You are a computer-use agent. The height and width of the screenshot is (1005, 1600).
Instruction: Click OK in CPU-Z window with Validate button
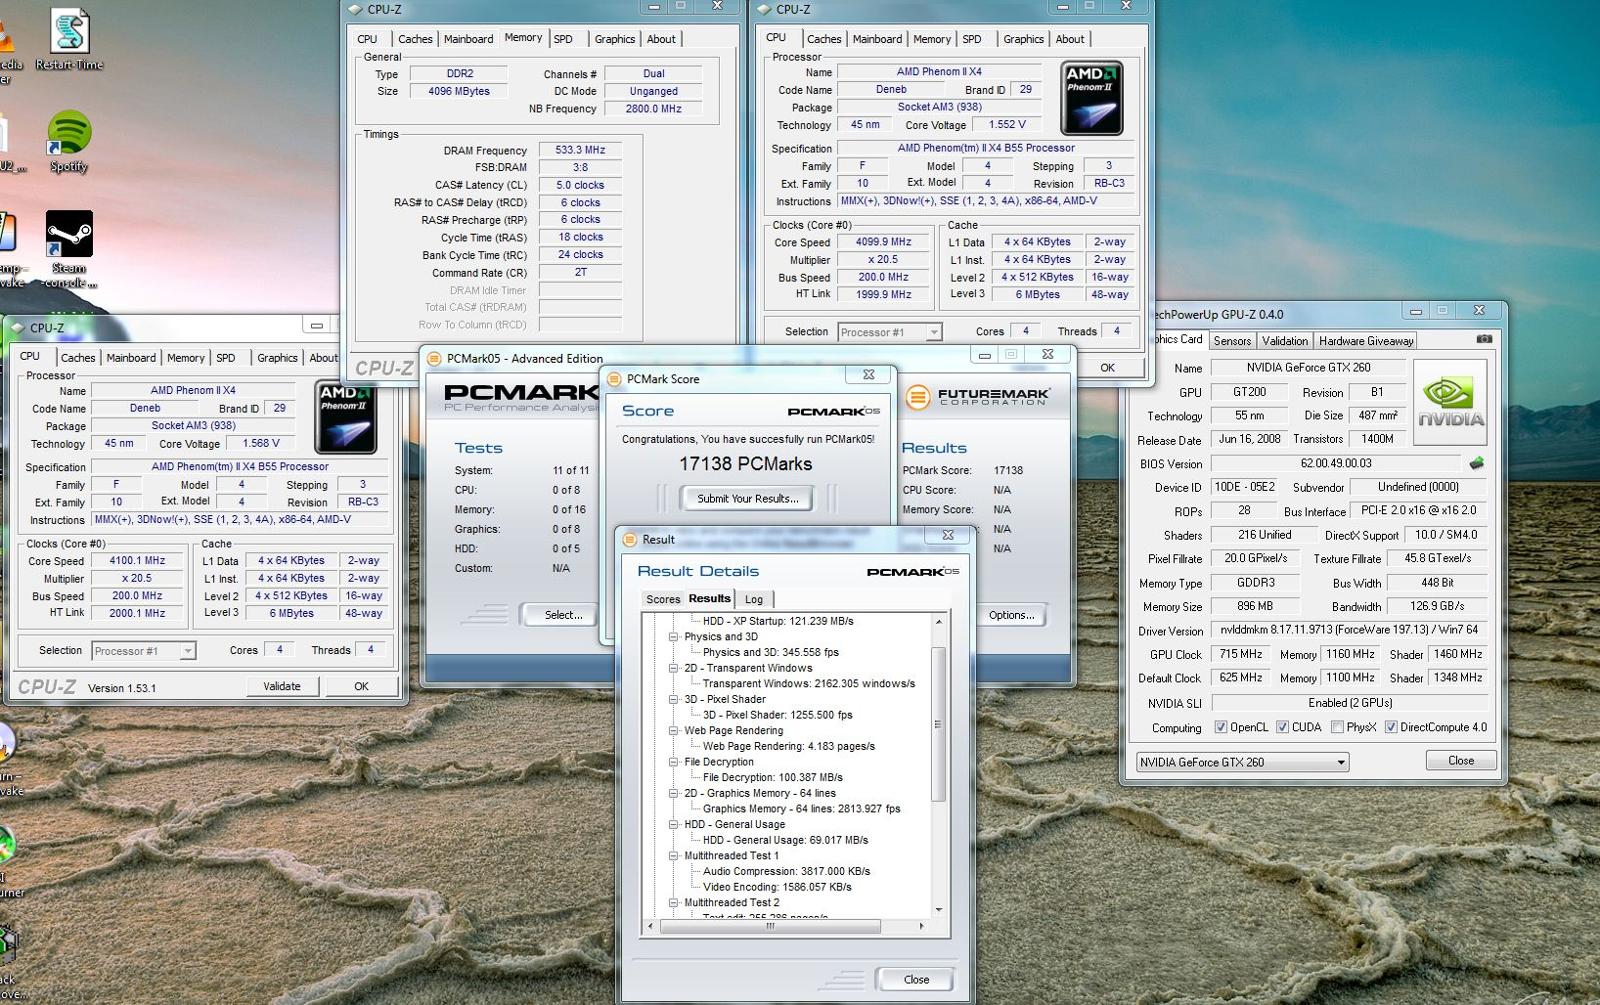(362, 686)
